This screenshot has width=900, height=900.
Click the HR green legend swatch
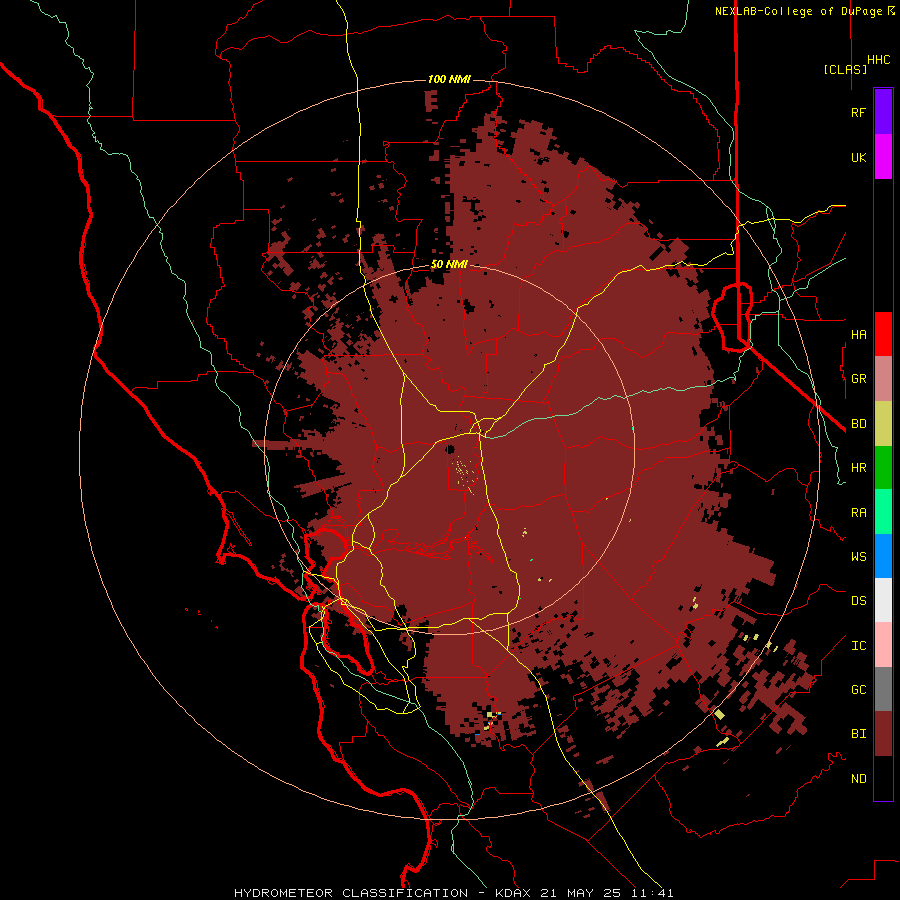[x=883, y=468]
